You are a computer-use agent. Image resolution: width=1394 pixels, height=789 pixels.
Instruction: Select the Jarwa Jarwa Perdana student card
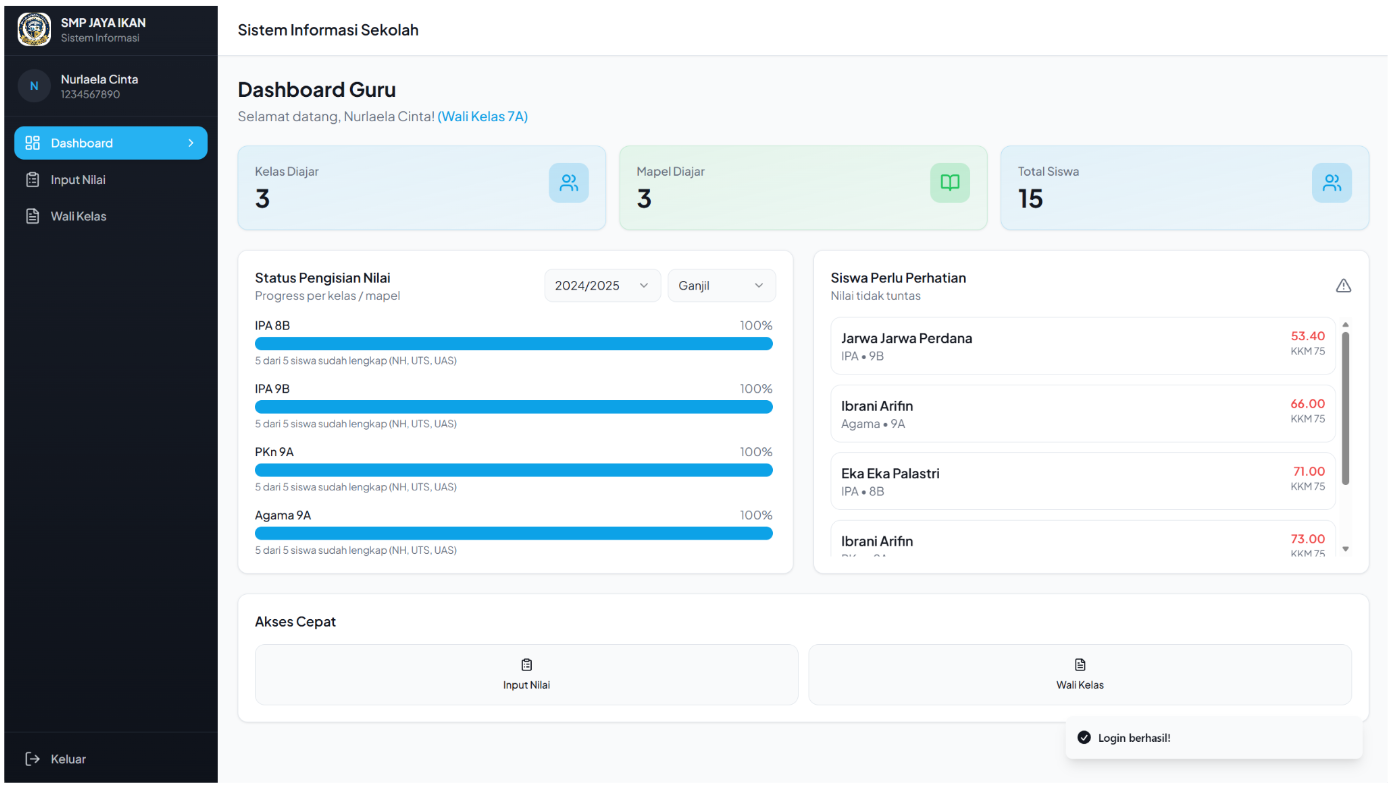click(x=1083, y=346)
